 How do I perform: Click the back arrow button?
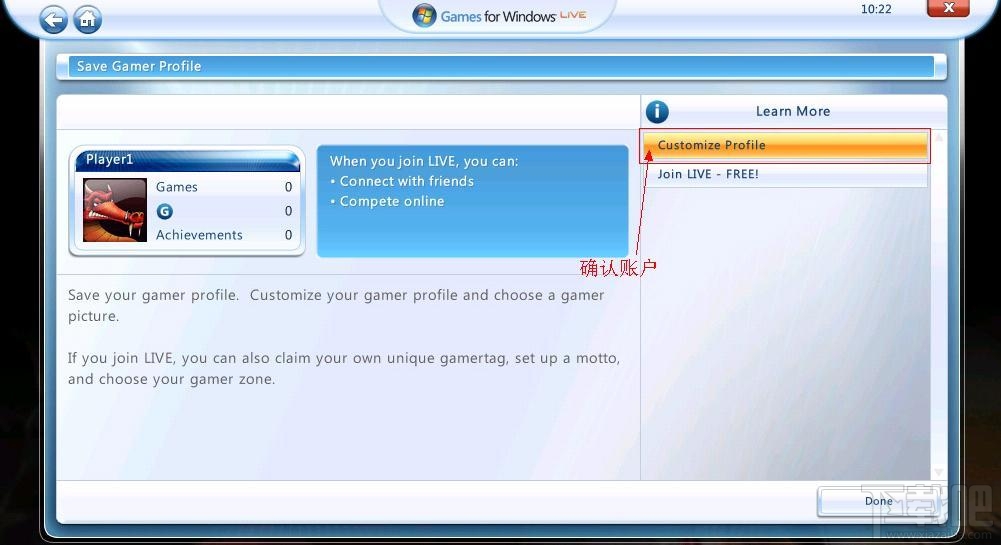54,20
